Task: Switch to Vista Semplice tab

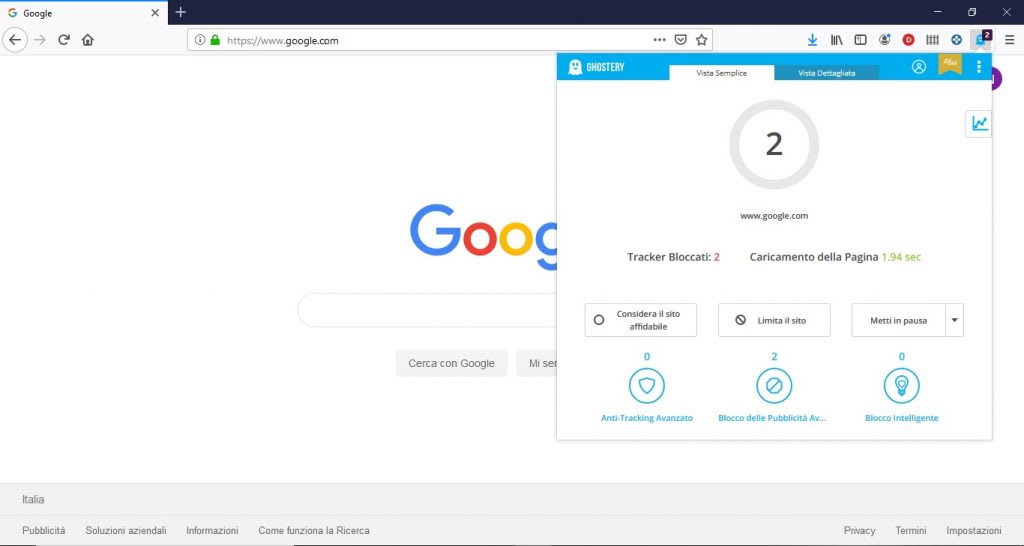Action: click(x=722, y=72)
